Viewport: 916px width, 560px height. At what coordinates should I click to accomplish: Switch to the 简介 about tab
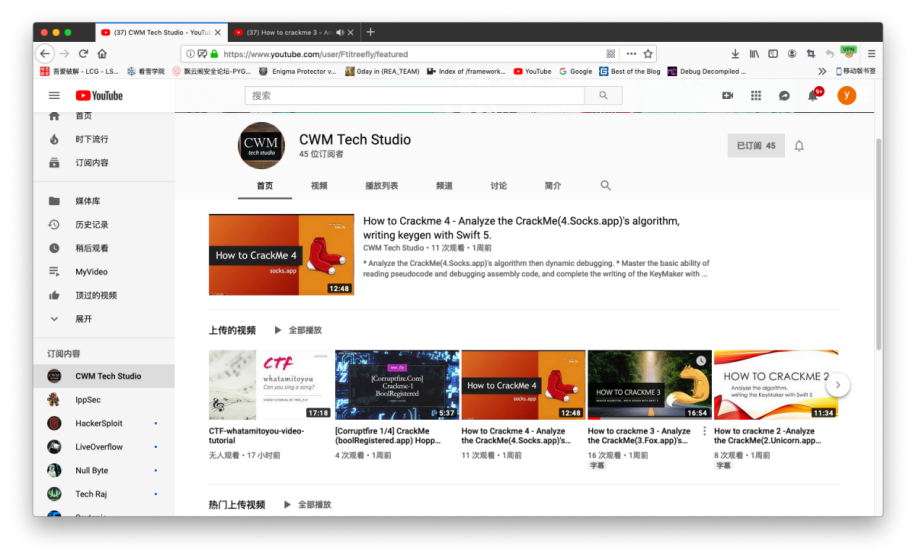point(553,186)
